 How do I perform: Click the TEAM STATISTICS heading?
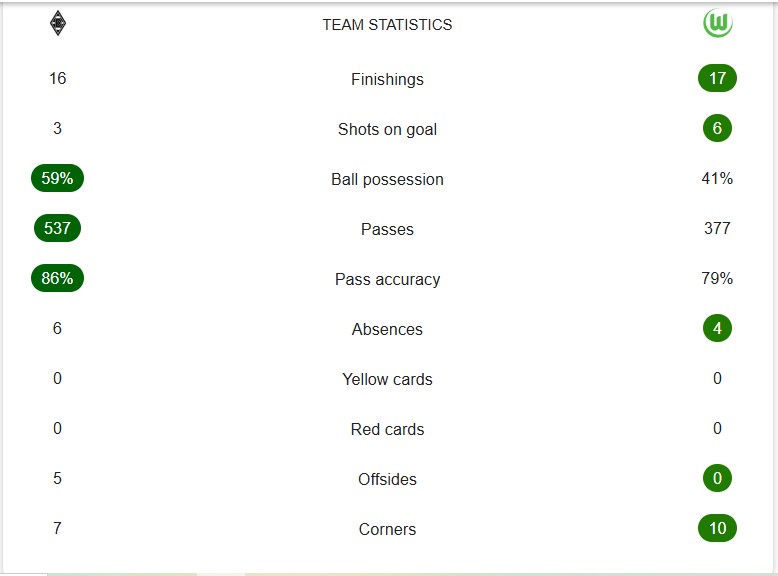point(388,25)
